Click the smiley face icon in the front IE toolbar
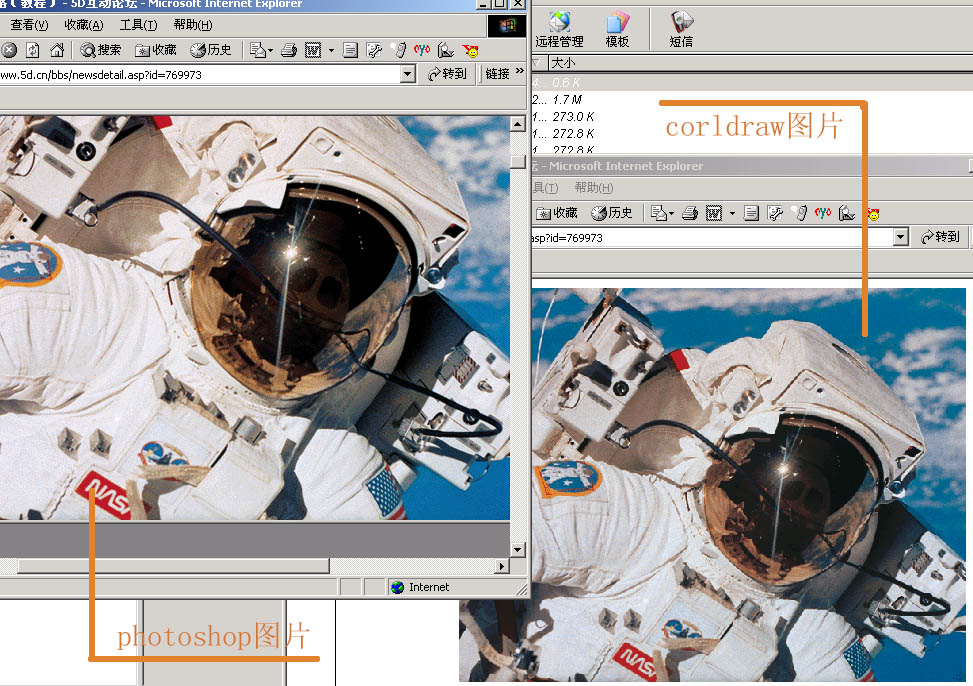This screenshot has height=686, width=973. pyautogui.click(x=471, y=51)
